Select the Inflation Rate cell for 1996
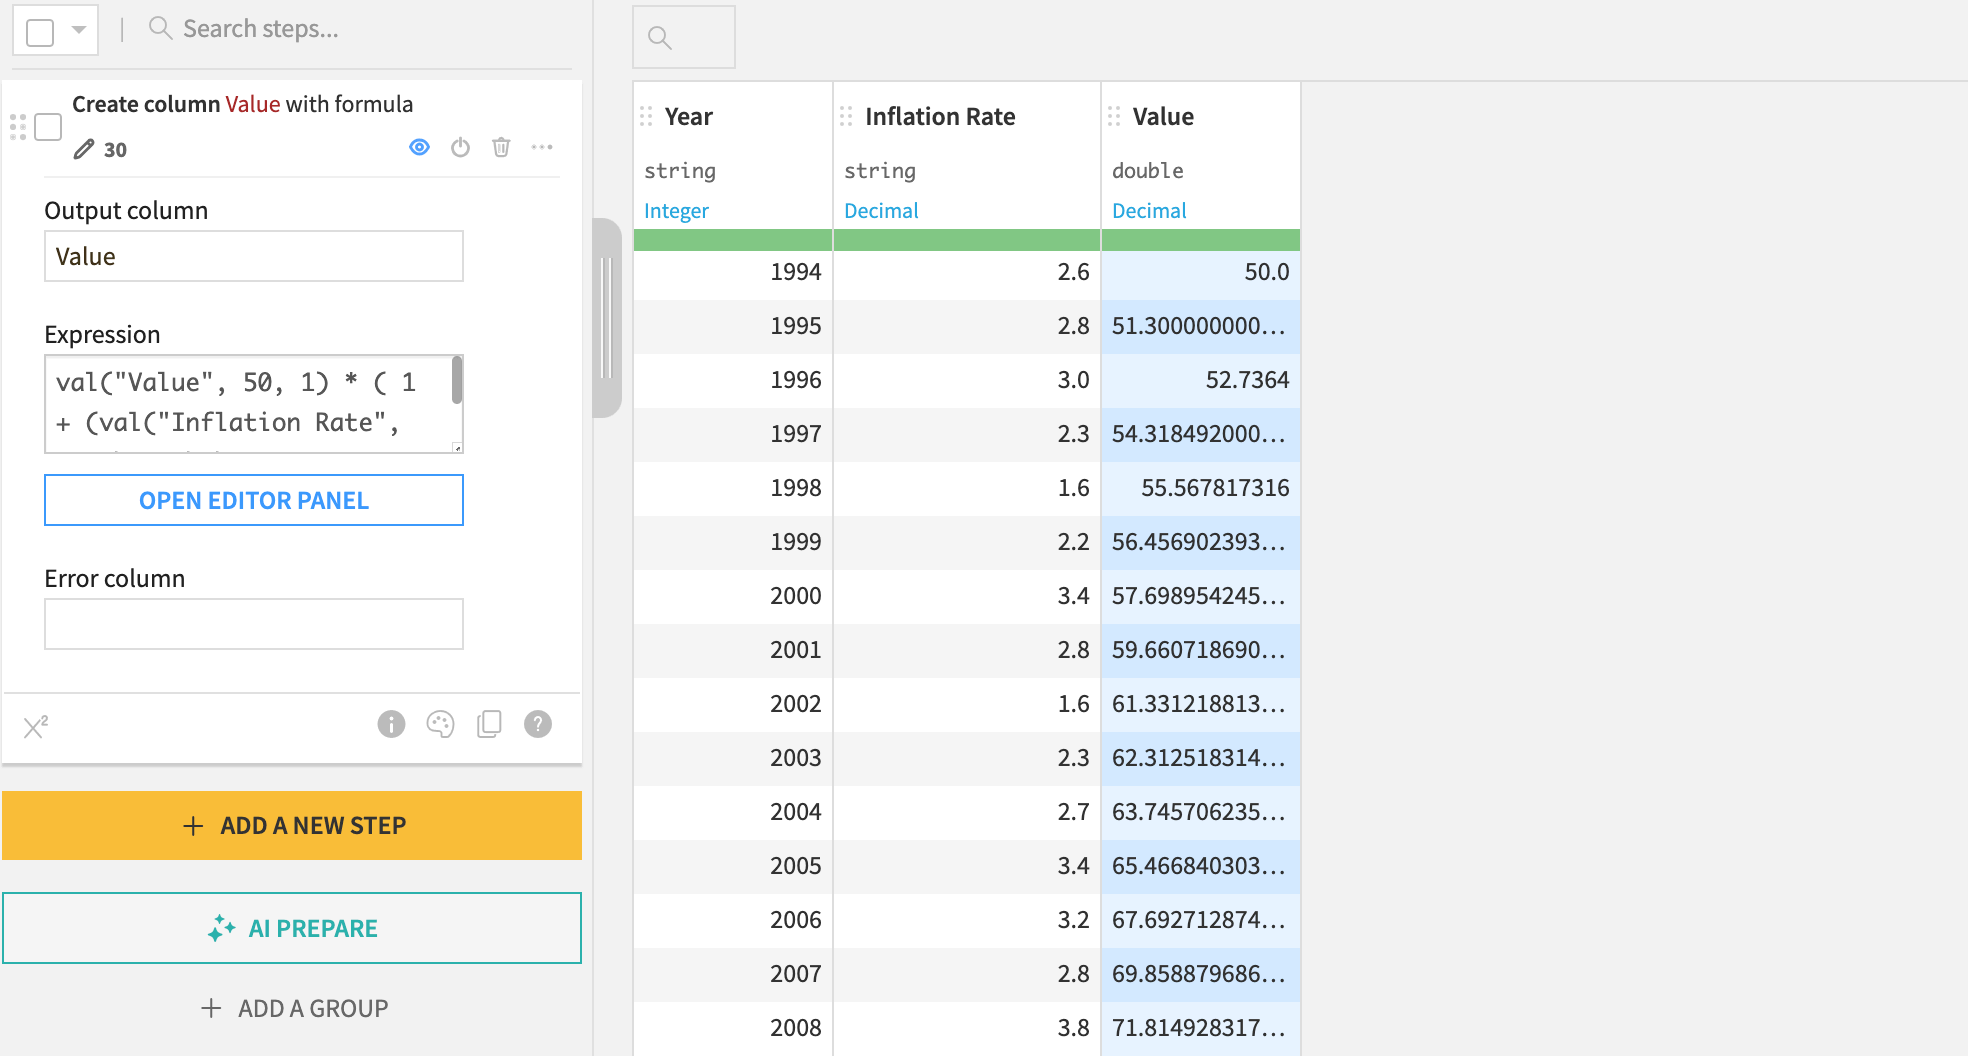Image resolution: width=1968 pixels, height=1056 pixels. coord(967,380)
